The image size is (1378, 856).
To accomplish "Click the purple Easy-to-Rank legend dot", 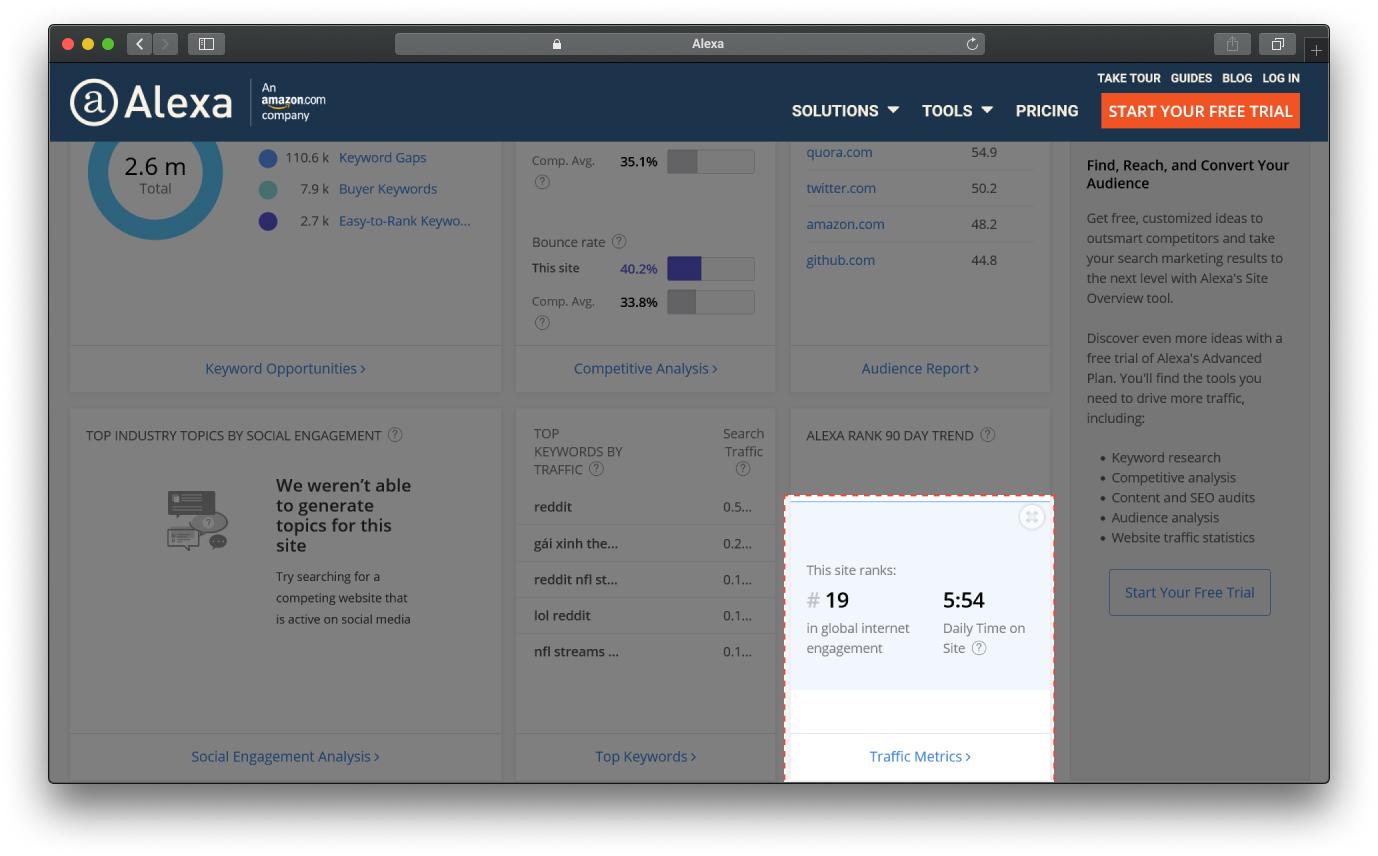I will click(268, 221).
